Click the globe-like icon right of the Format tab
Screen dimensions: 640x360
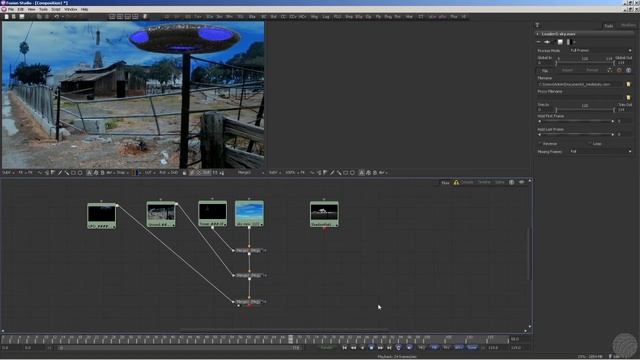629,70
